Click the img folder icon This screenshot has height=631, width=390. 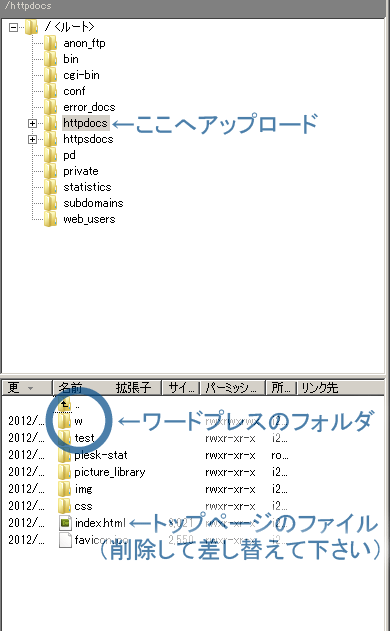tap(64, 489)
